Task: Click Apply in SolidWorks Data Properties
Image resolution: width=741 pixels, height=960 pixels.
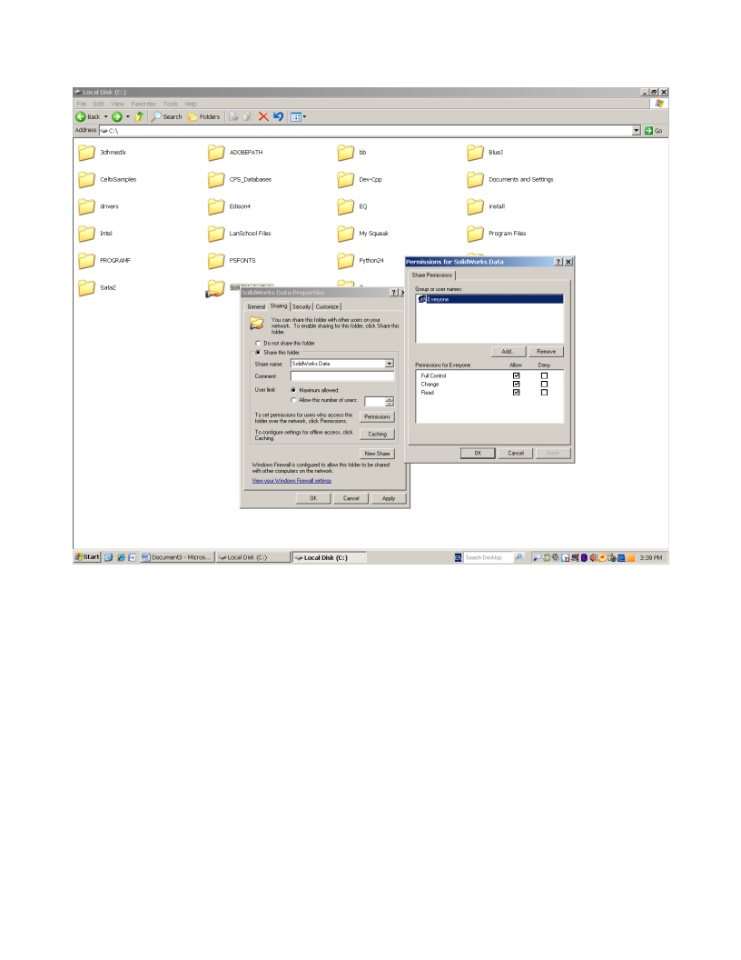Action: [388, 498]
